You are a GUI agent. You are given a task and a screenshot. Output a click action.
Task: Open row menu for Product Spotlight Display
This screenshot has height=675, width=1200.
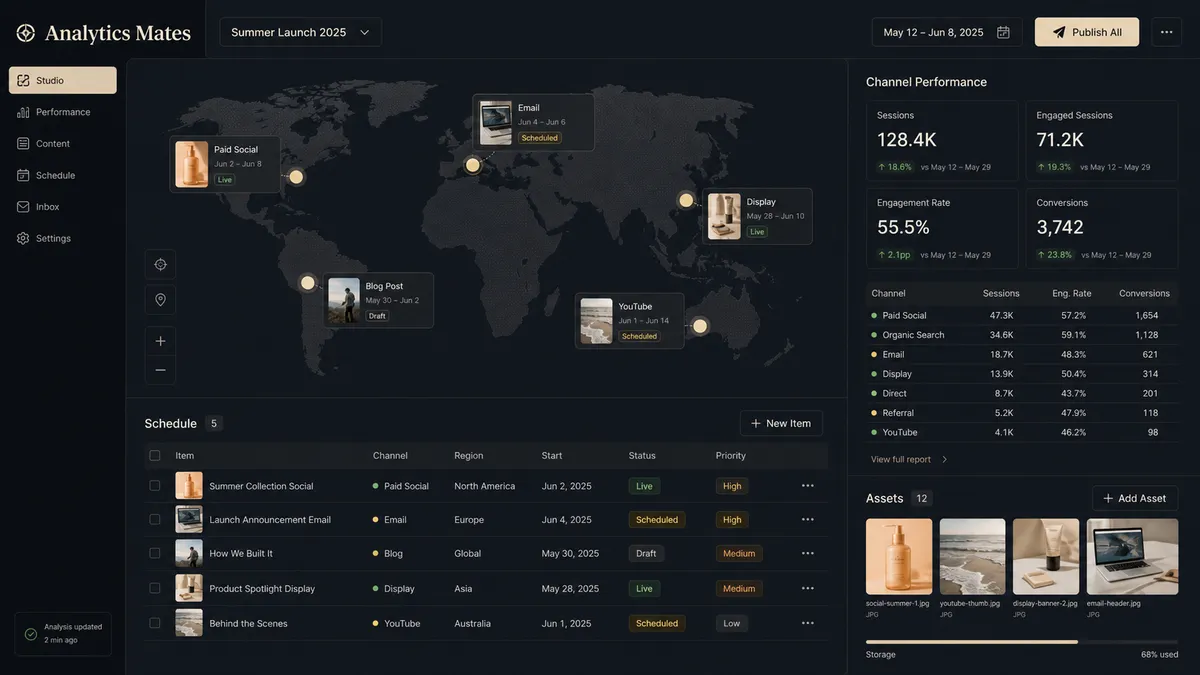coord(807,588)
